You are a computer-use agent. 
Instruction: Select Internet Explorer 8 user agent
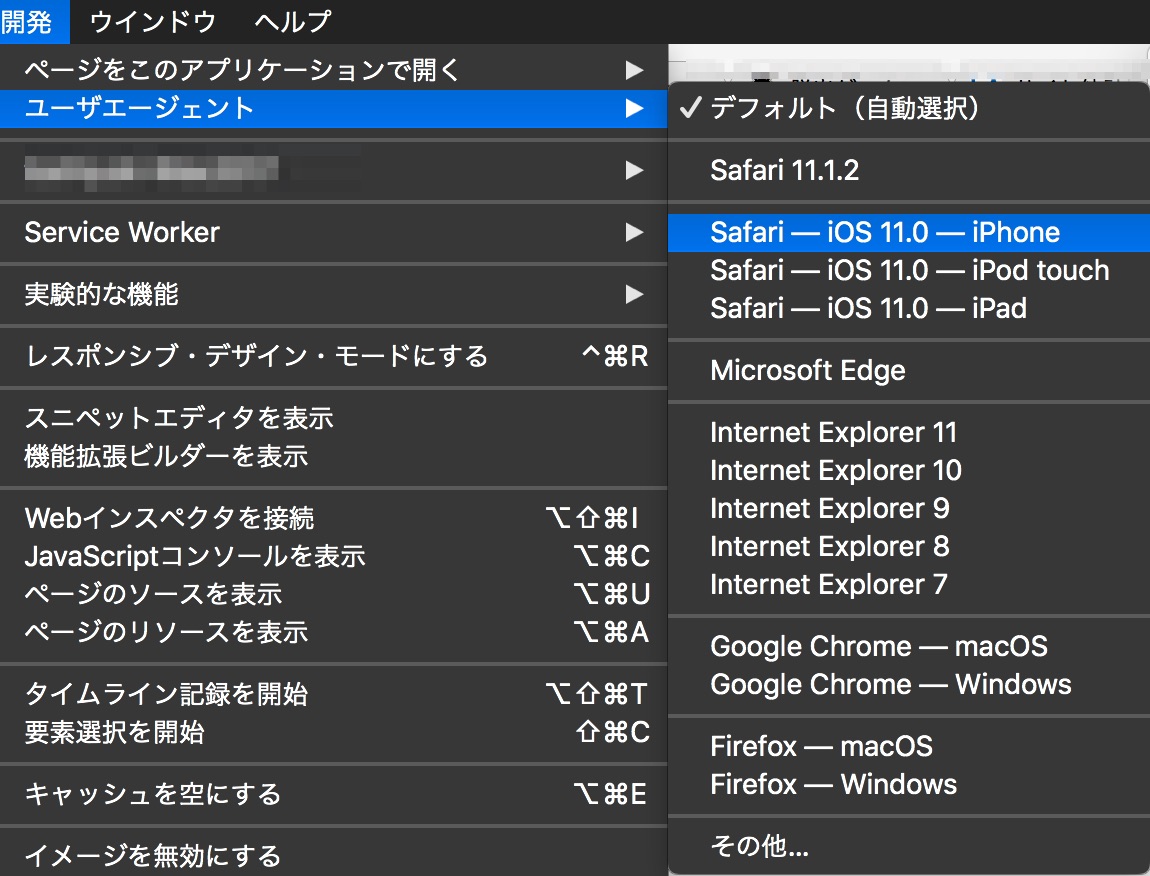[909, 547]
